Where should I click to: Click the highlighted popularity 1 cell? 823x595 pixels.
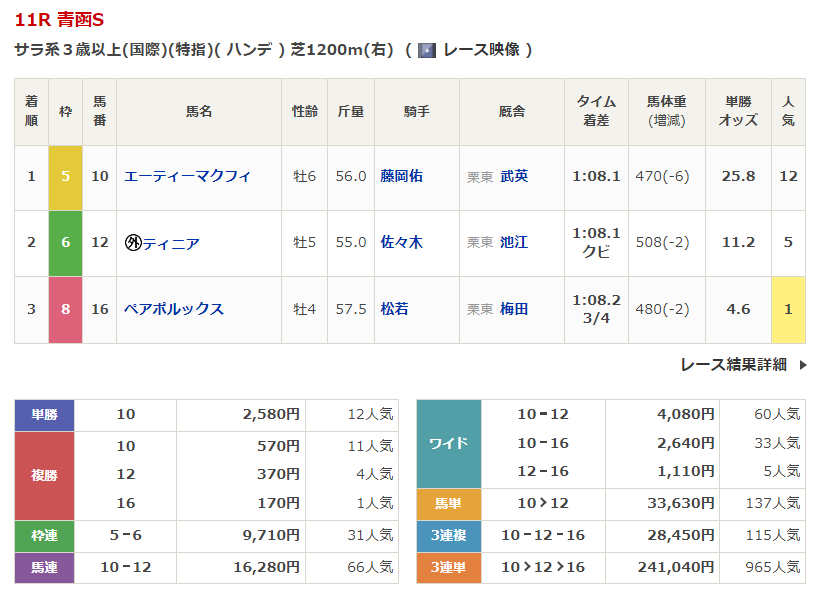pyautogui.click(x=788, y=310)
